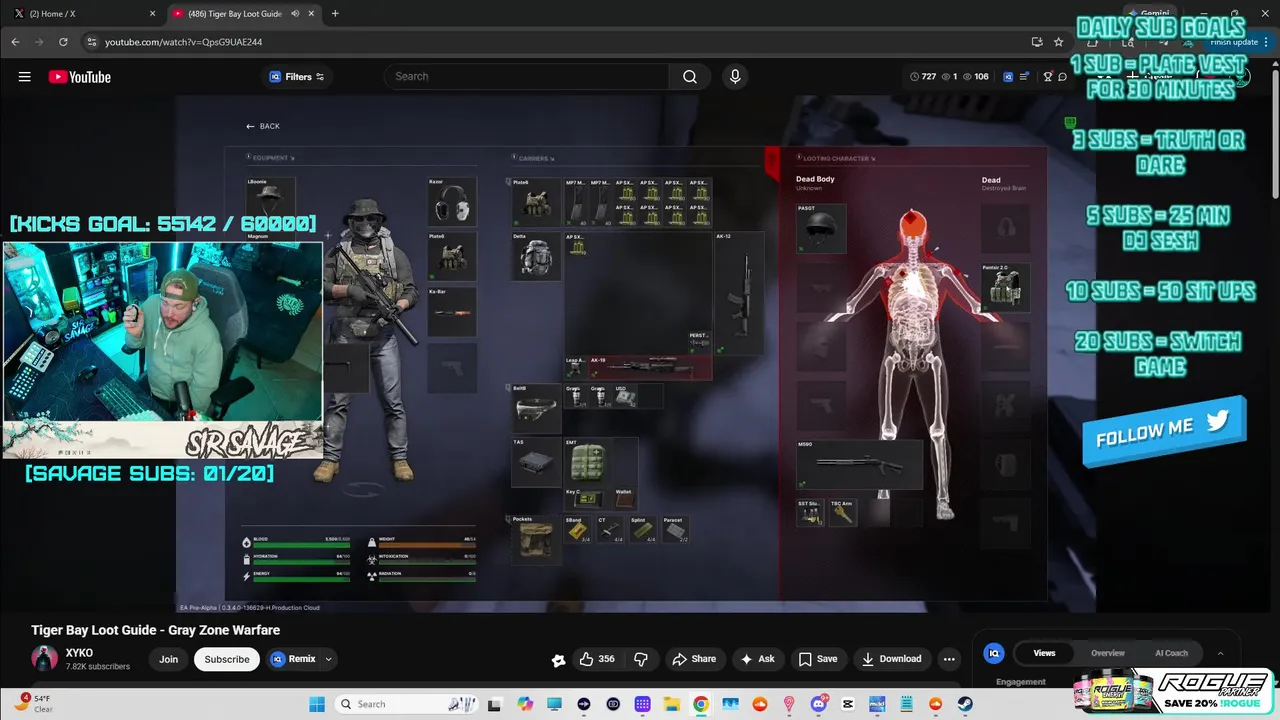Close the Home / X tab
The width and height of the screenshot is (1280, 720).
[152, 14]
